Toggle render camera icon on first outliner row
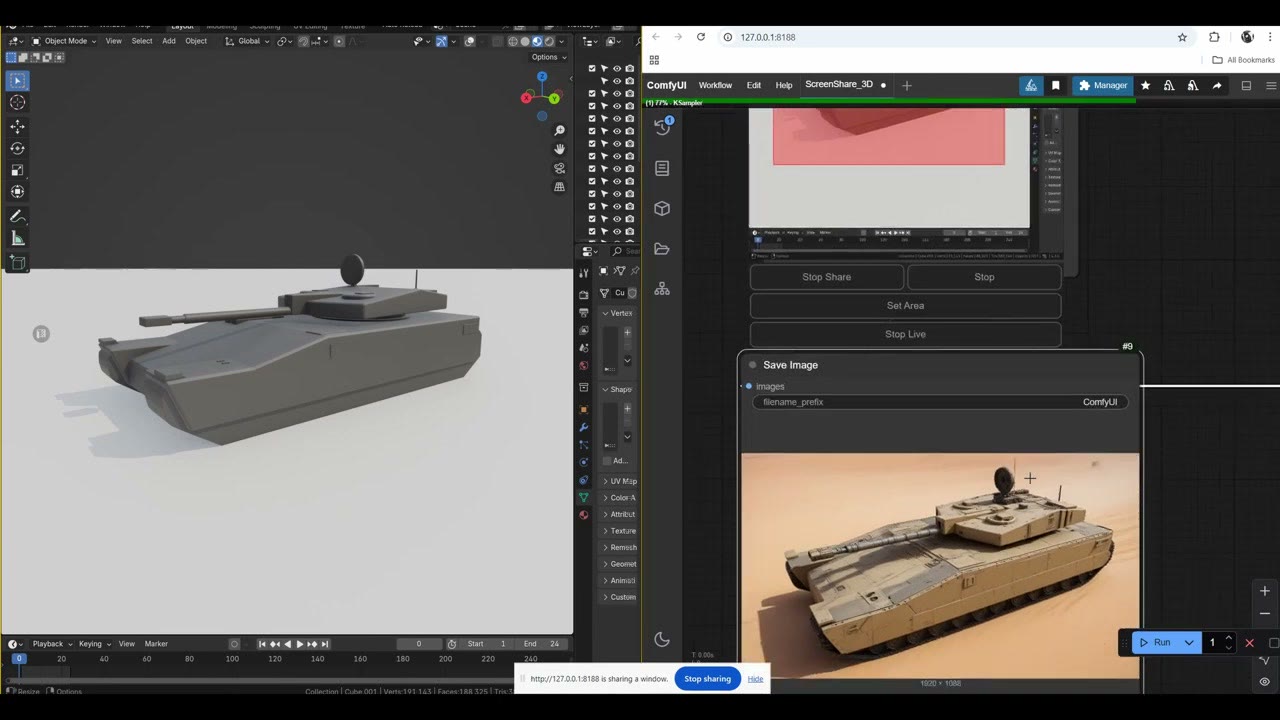1280x720 pixels. [x=629, y=68]
